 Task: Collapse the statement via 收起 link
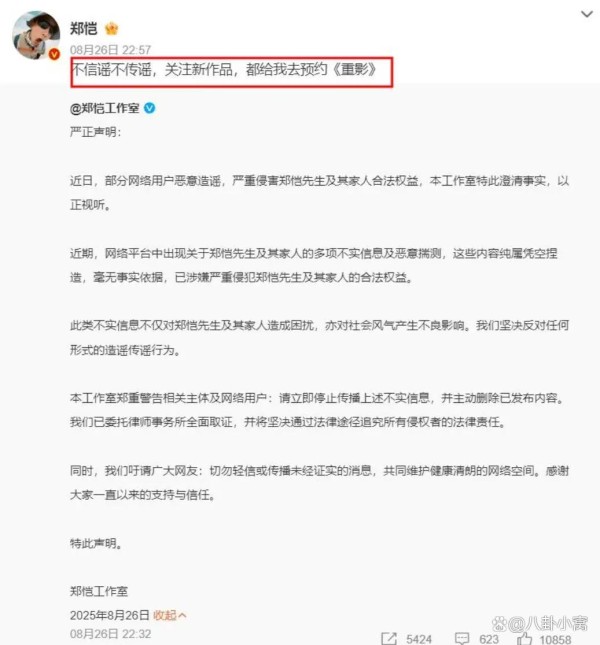164,615
